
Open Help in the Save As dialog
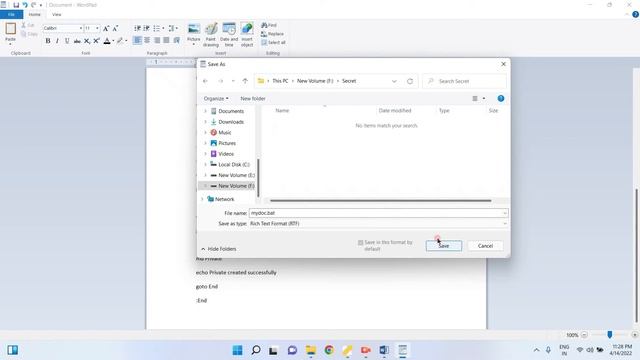pyautogui.click(x=501, y=98)
